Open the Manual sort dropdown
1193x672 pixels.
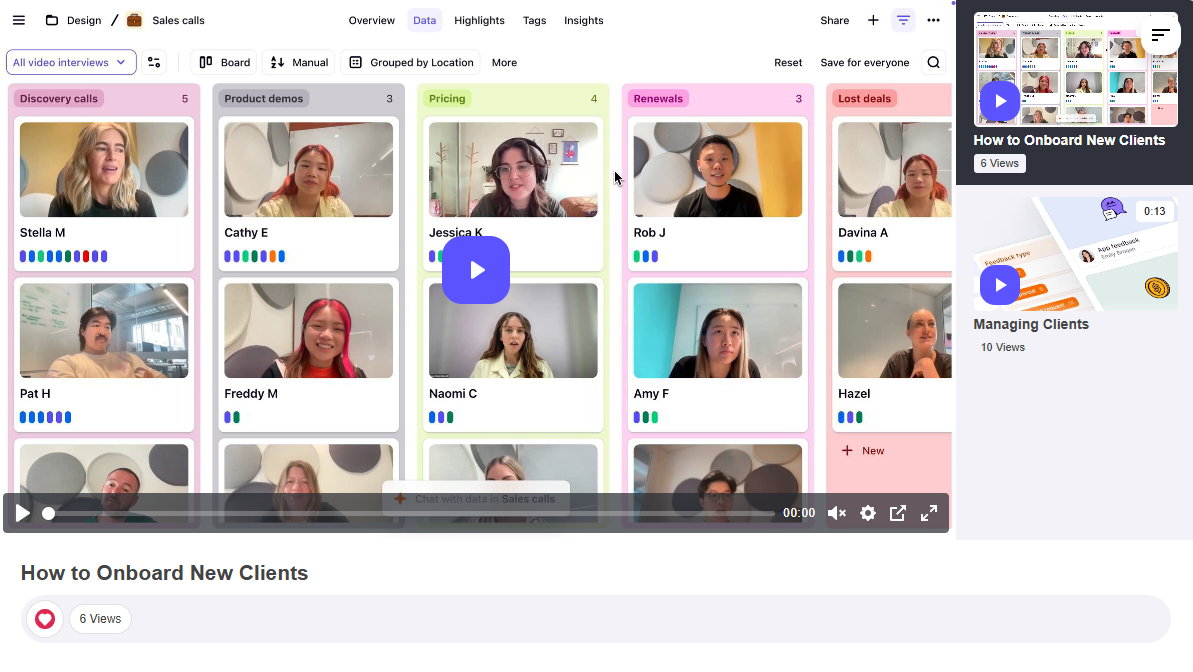click(x=298, y=62)
